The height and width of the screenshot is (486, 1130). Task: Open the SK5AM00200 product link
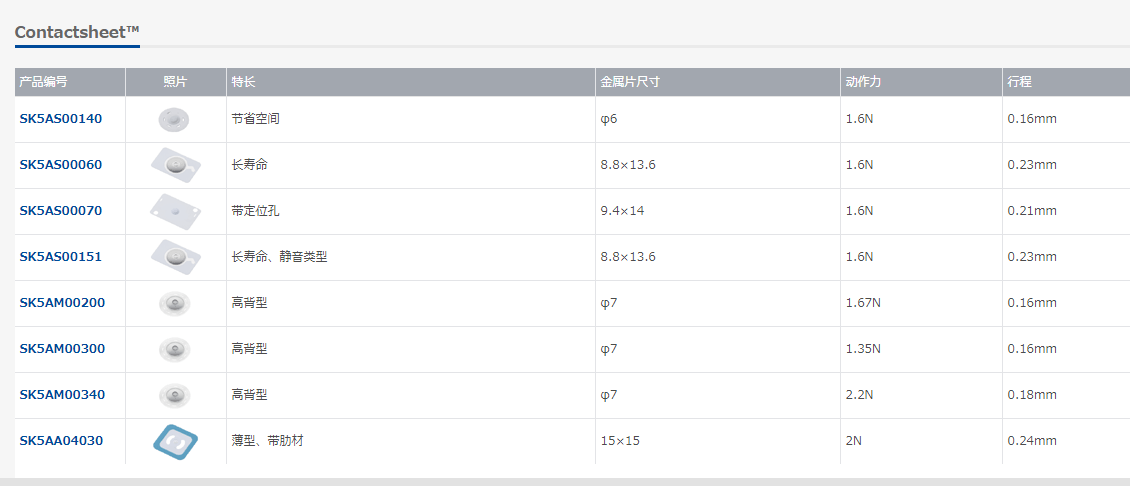coord(62,303)
